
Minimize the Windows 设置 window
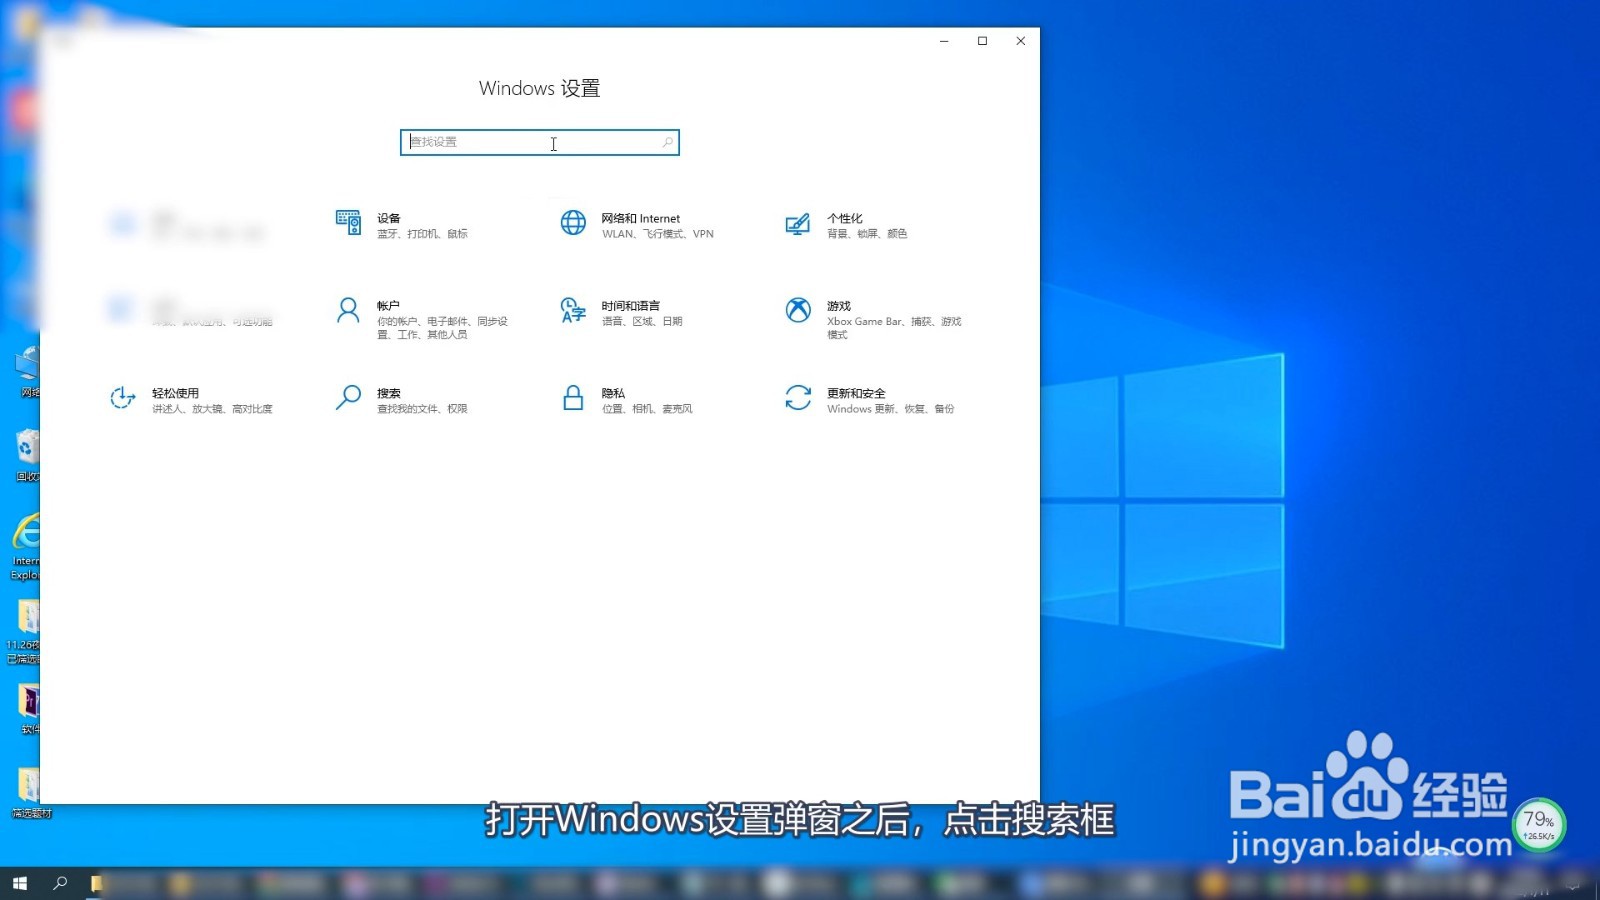click(x=944, y=41)
